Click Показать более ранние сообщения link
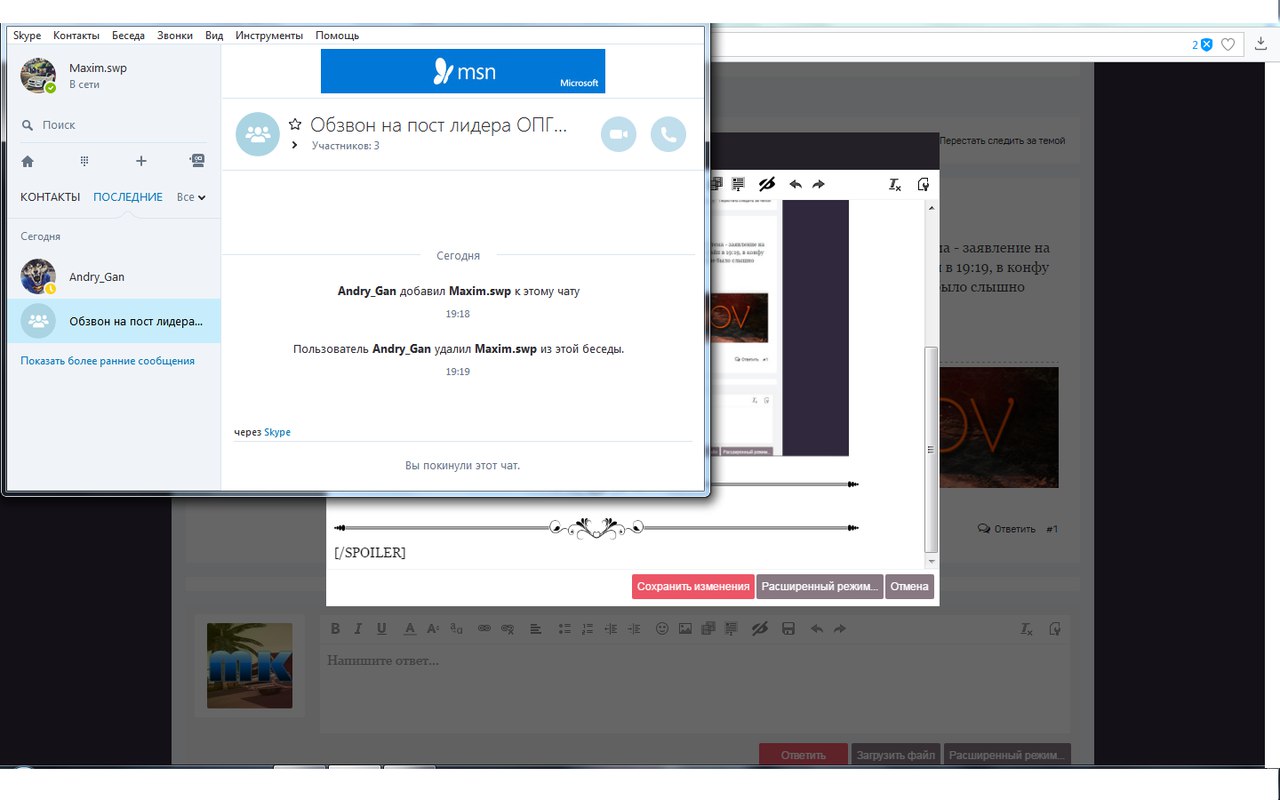Screen dimensions: 1280x800 [x=108, y=361]
